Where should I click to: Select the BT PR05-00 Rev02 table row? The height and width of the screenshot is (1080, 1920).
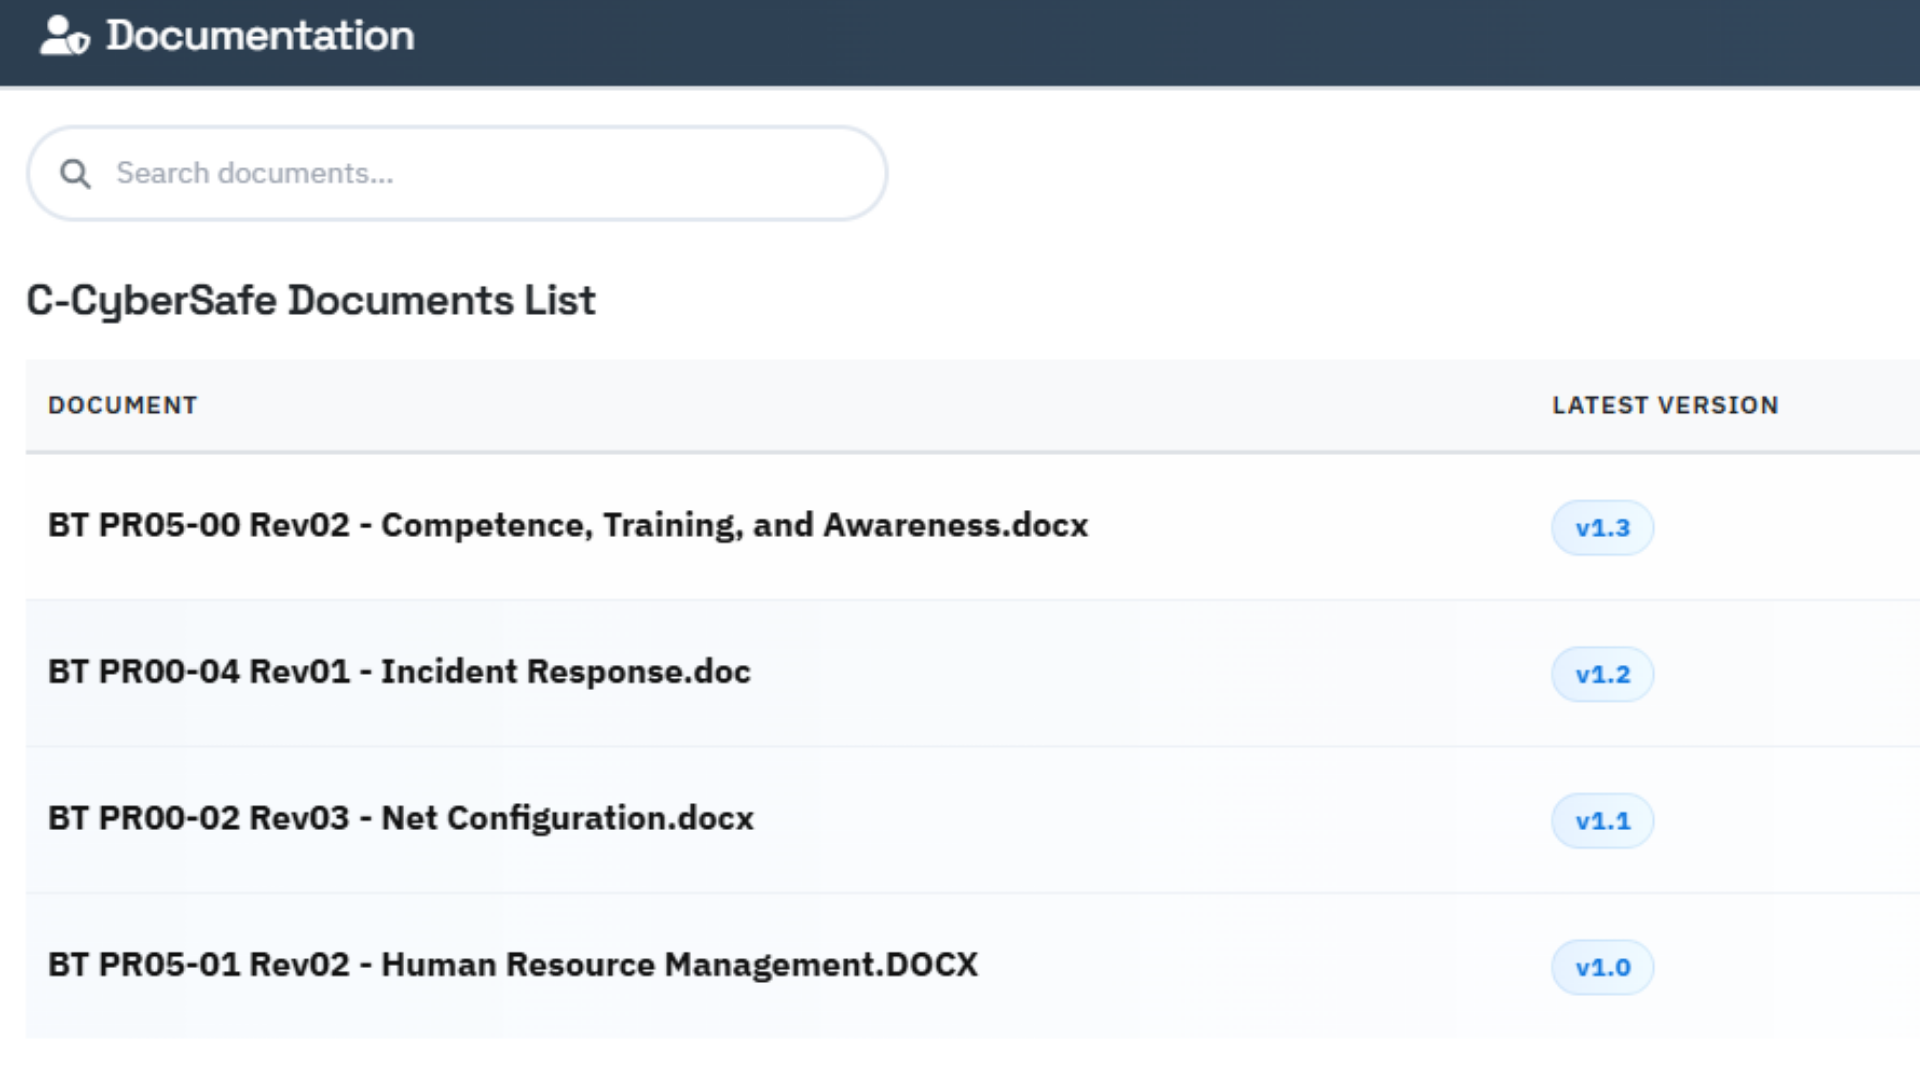point(973,526)
